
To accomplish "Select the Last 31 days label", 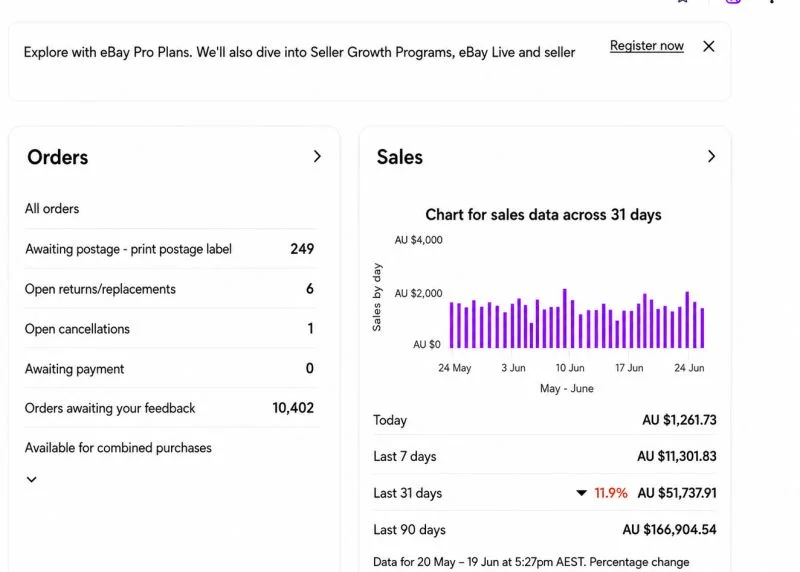I will tap(408, 493).
